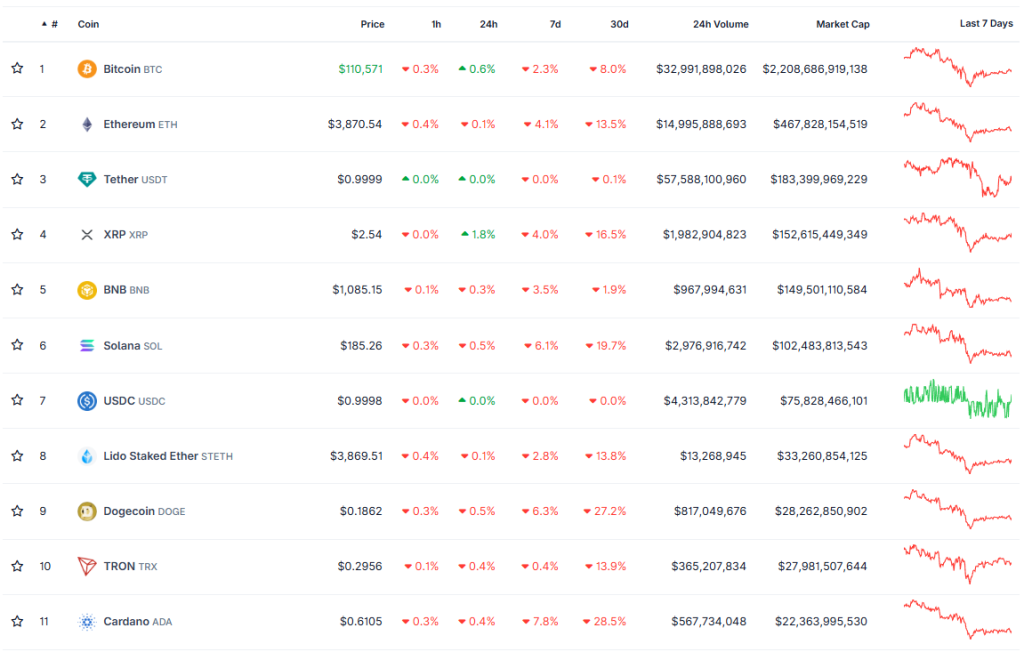
Task: Open the Ethereum coin page link
Action: (130, 124)
